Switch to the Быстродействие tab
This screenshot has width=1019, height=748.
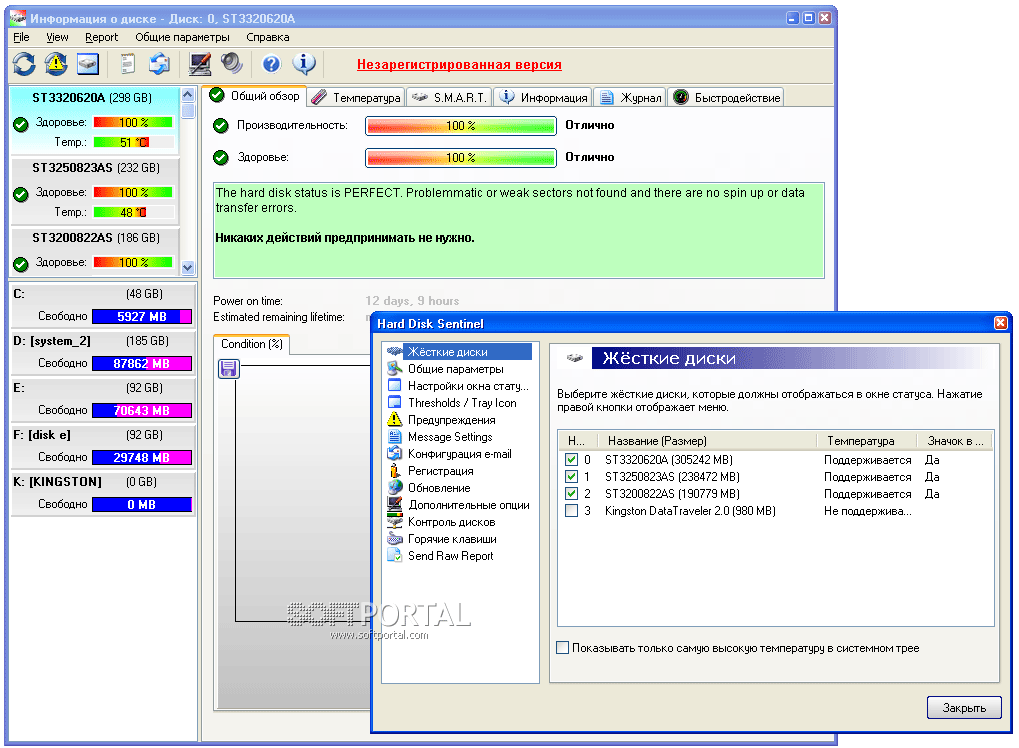click(x=726, y=97)
